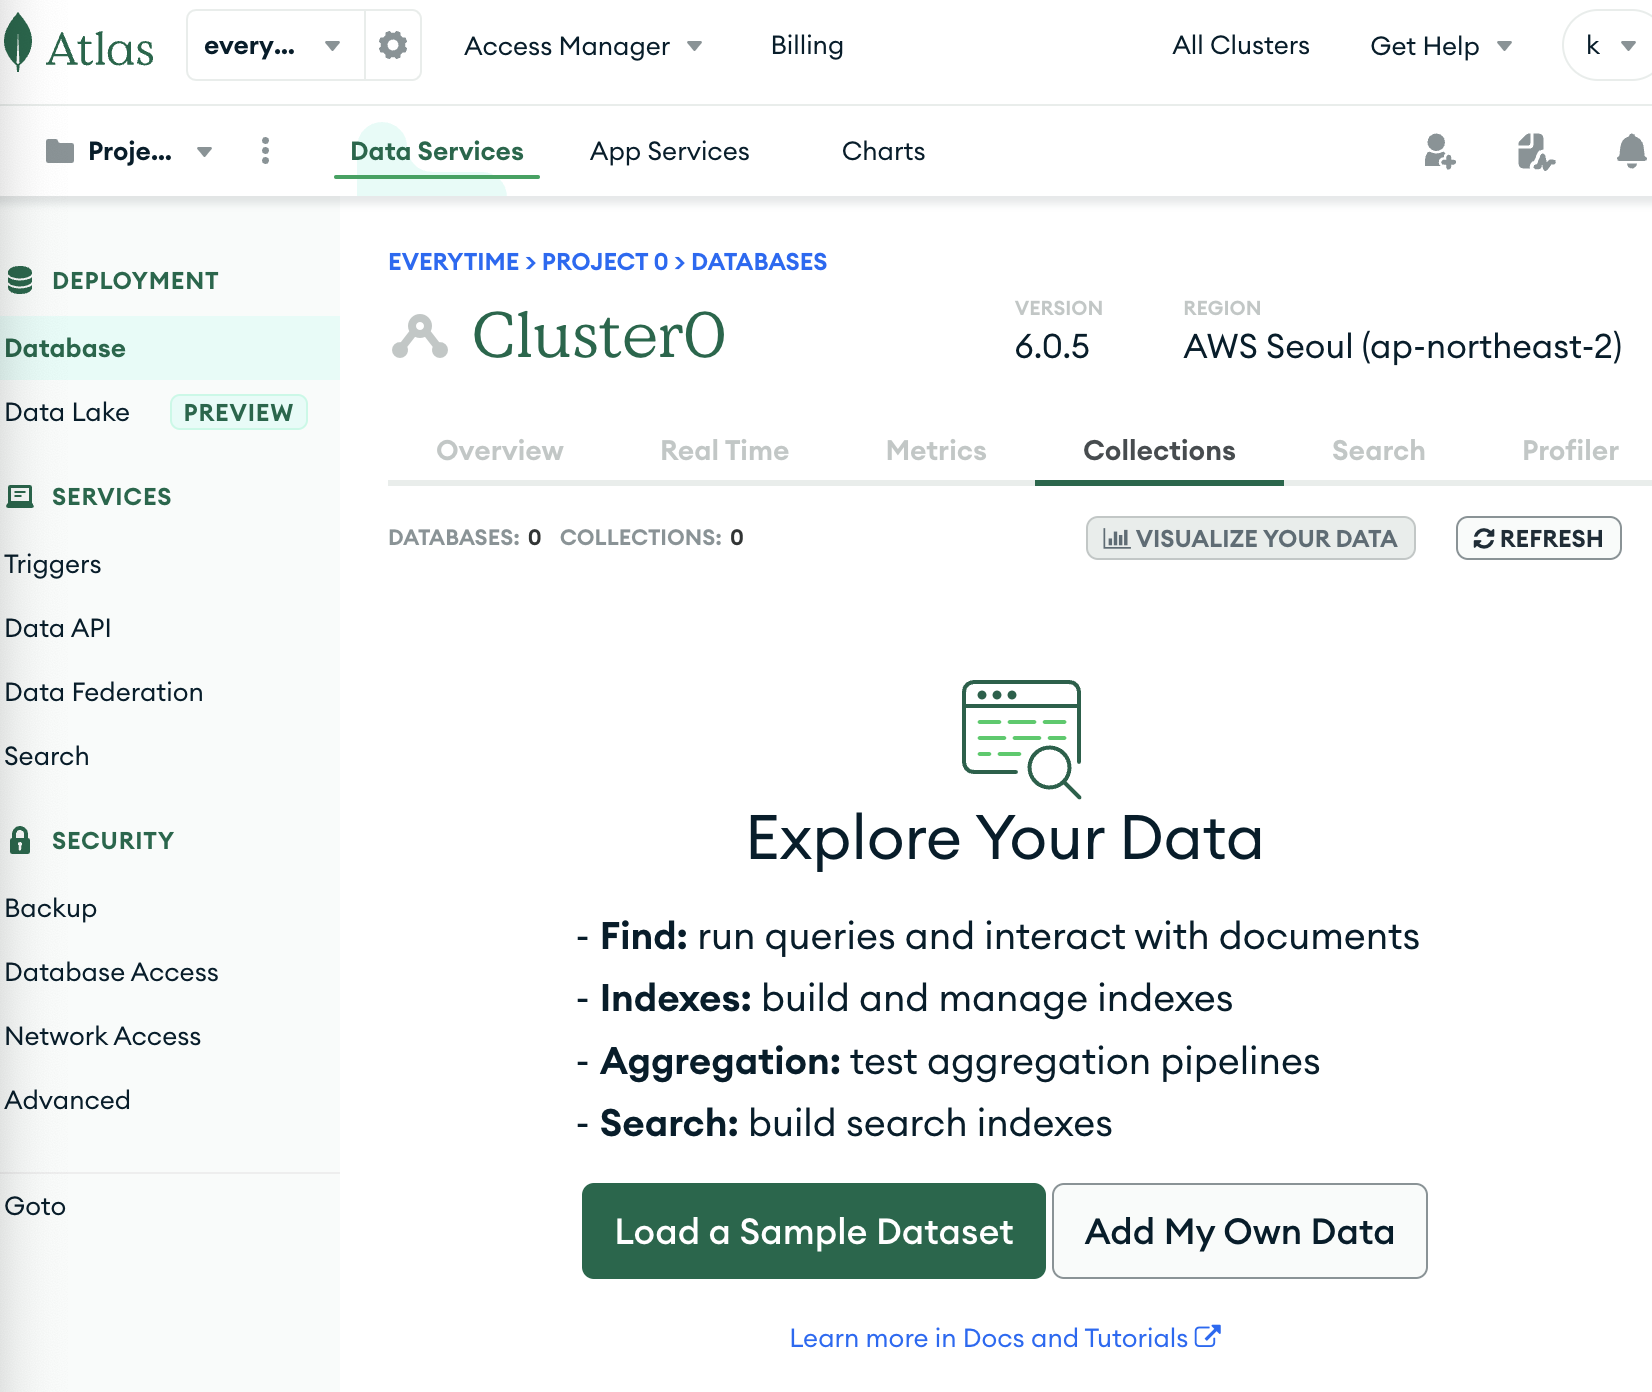
Task: Click the PREVIEW badge next to Data Lake
Action: tap(239, 412)
